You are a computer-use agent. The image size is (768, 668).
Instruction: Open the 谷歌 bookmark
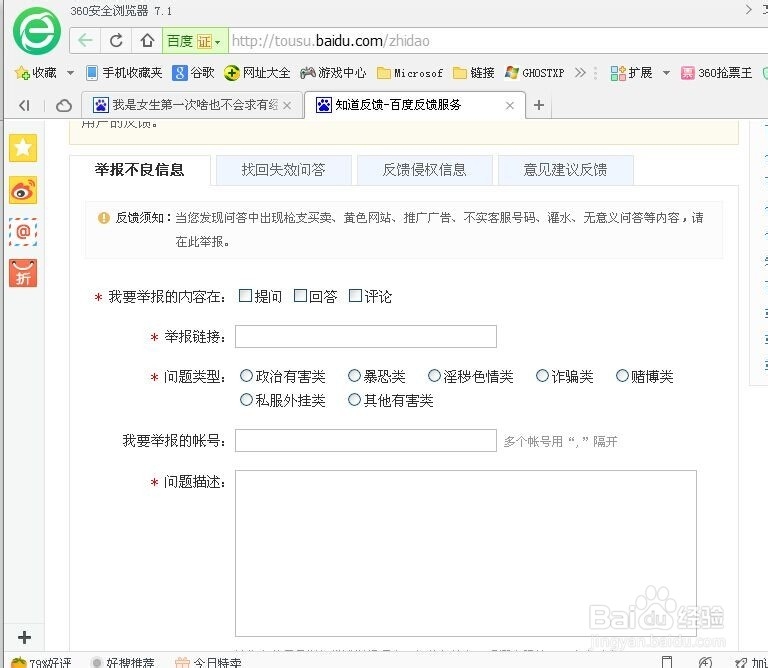193,73
